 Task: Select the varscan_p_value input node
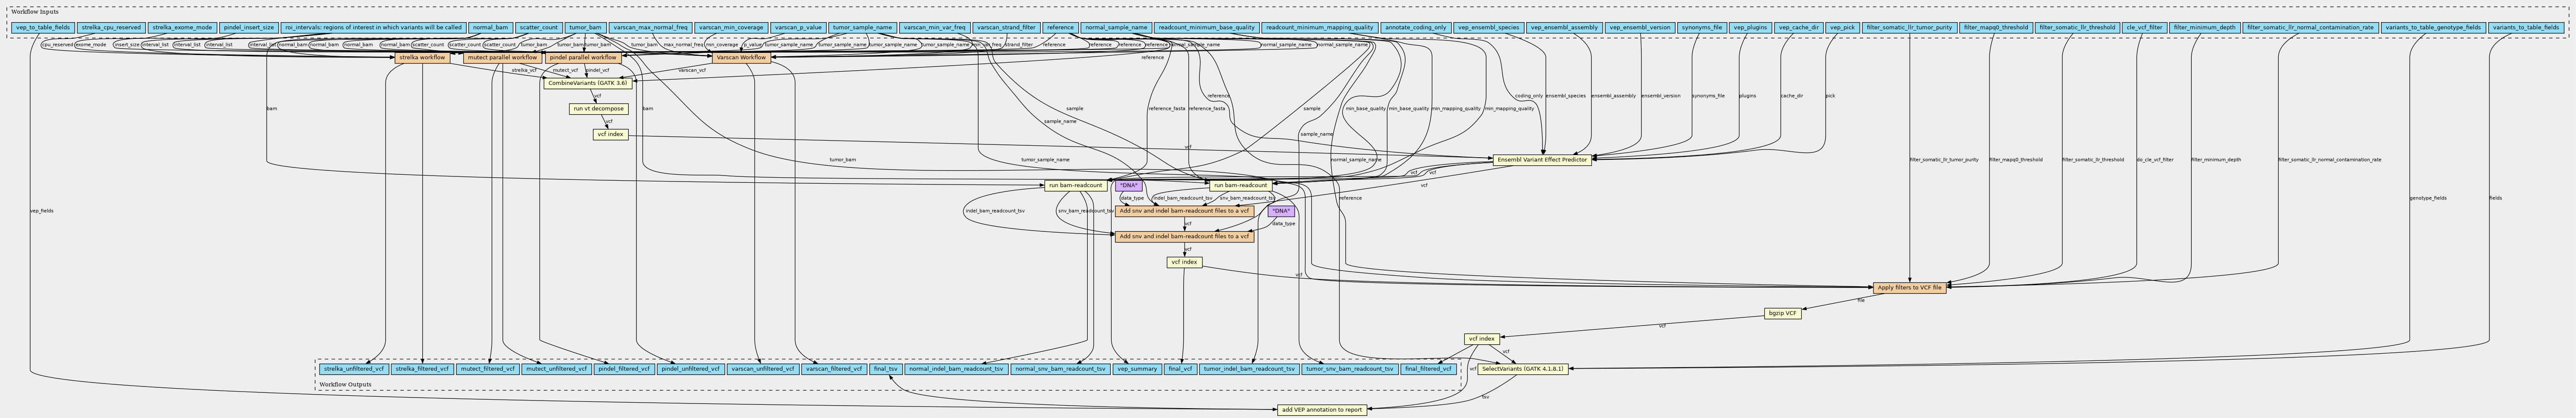(x=798, y=28)
